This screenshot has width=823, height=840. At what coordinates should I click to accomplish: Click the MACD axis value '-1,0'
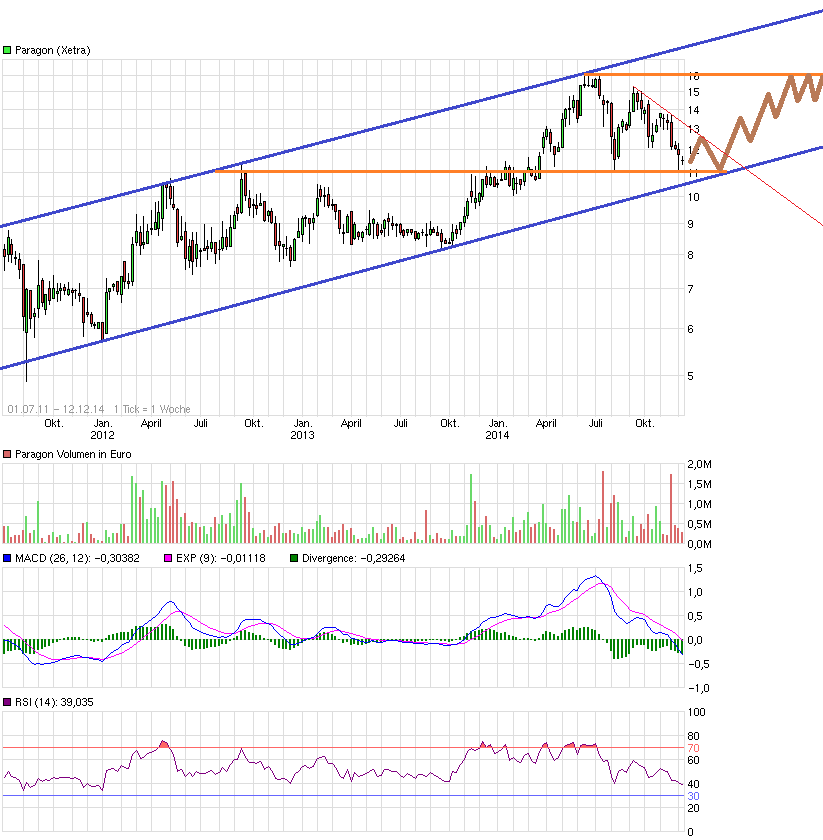(x=698, y=688)
